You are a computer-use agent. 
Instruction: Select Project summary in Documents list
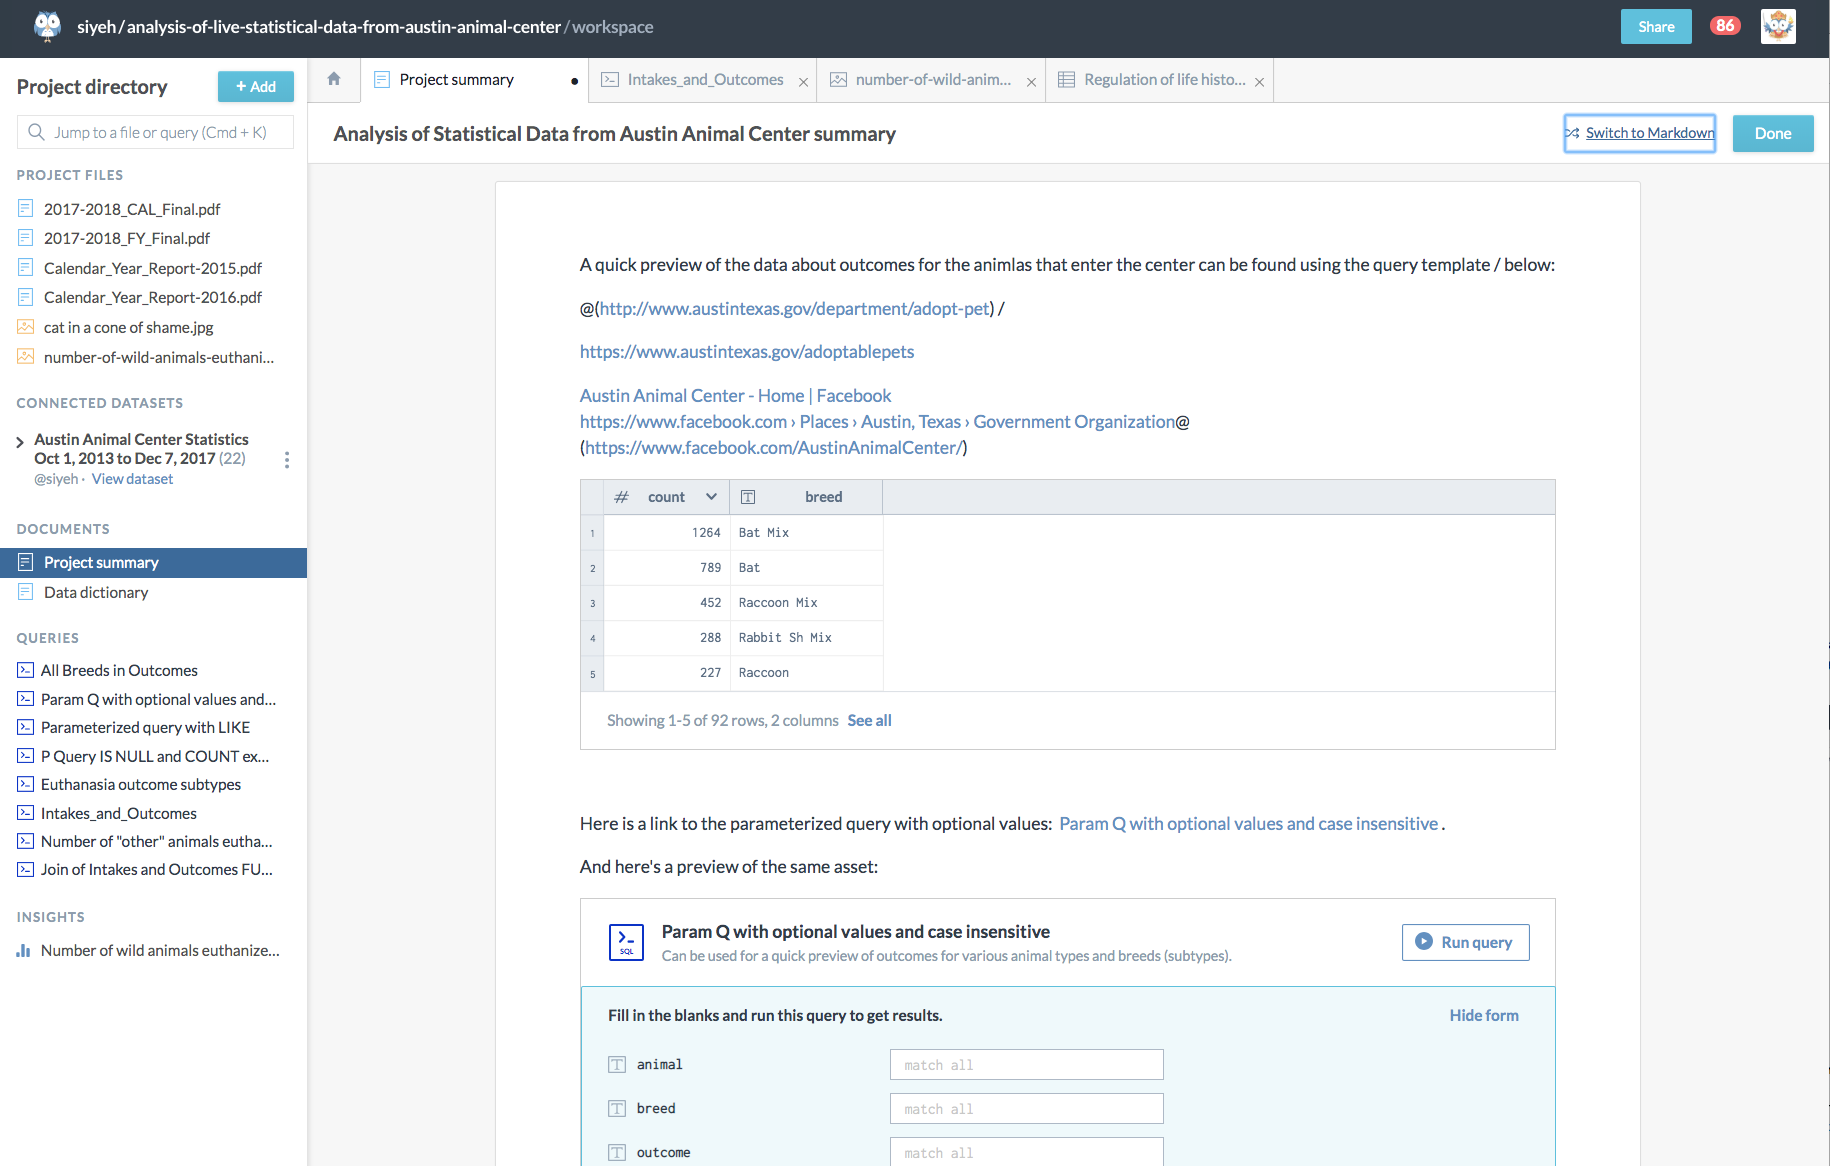(153, 563)
